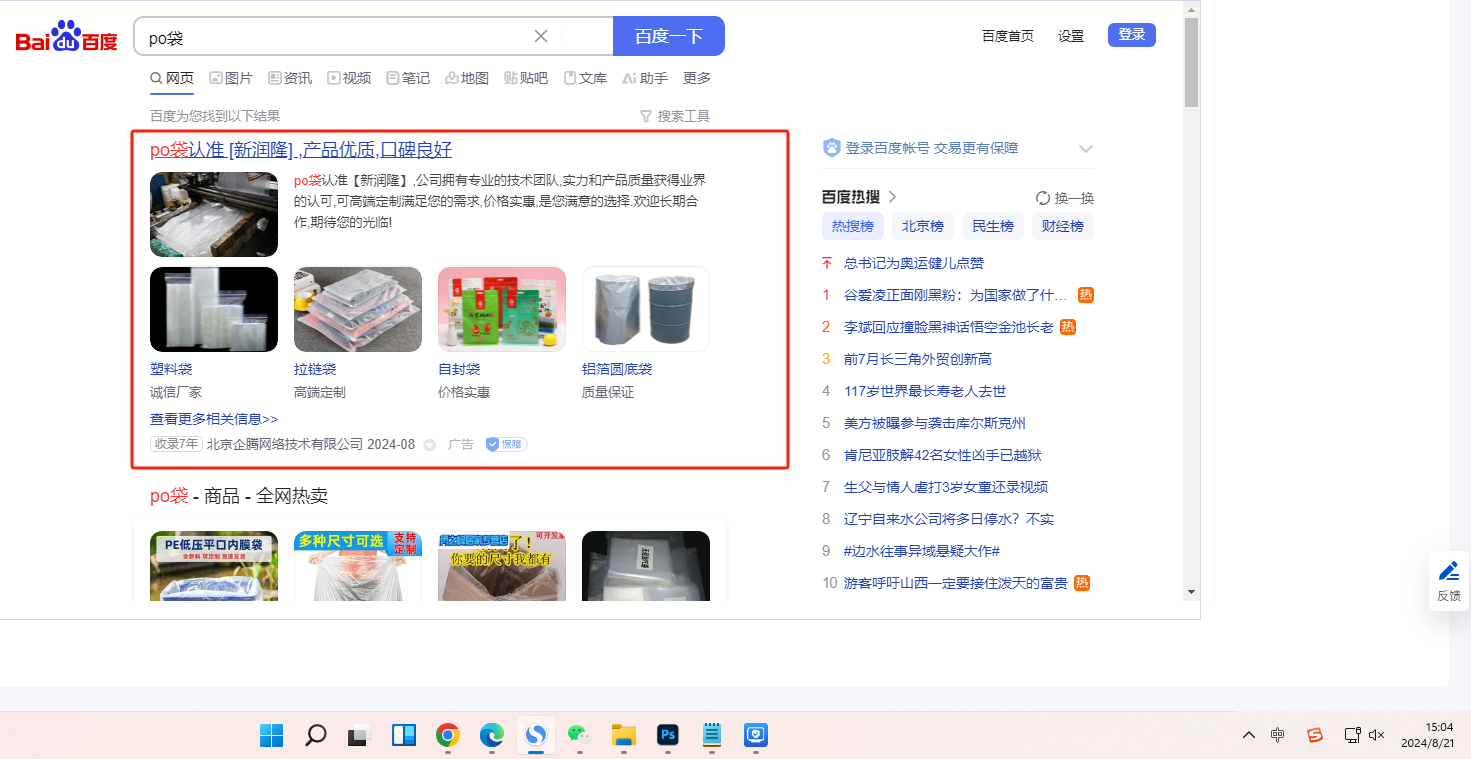Click the Baidu logo
The image size is (1471, 759).
[x=66, y=36]
